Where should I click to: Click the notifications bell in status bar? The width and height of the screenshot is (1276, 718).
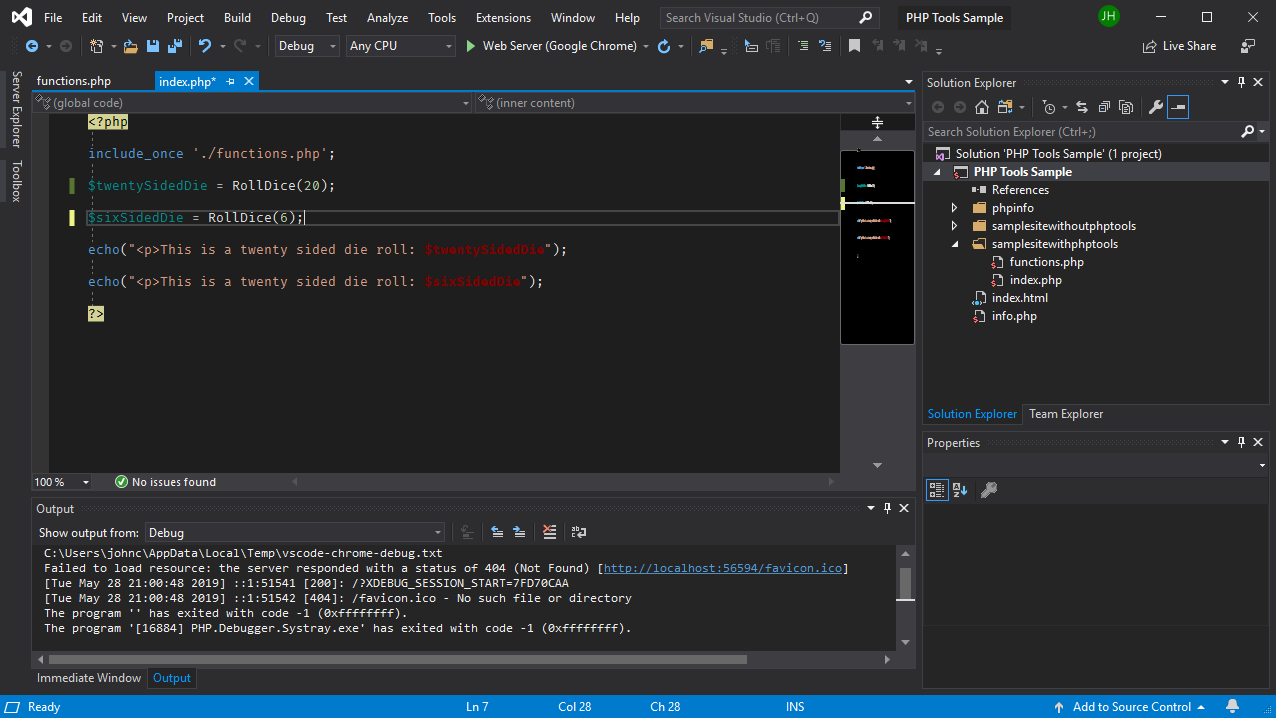coord(1232,707)
